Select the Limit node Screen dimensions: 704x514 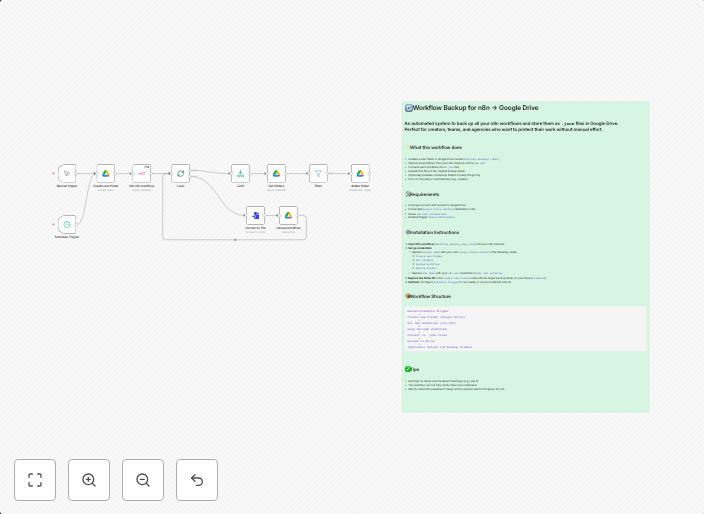click(x=241, y=173)
